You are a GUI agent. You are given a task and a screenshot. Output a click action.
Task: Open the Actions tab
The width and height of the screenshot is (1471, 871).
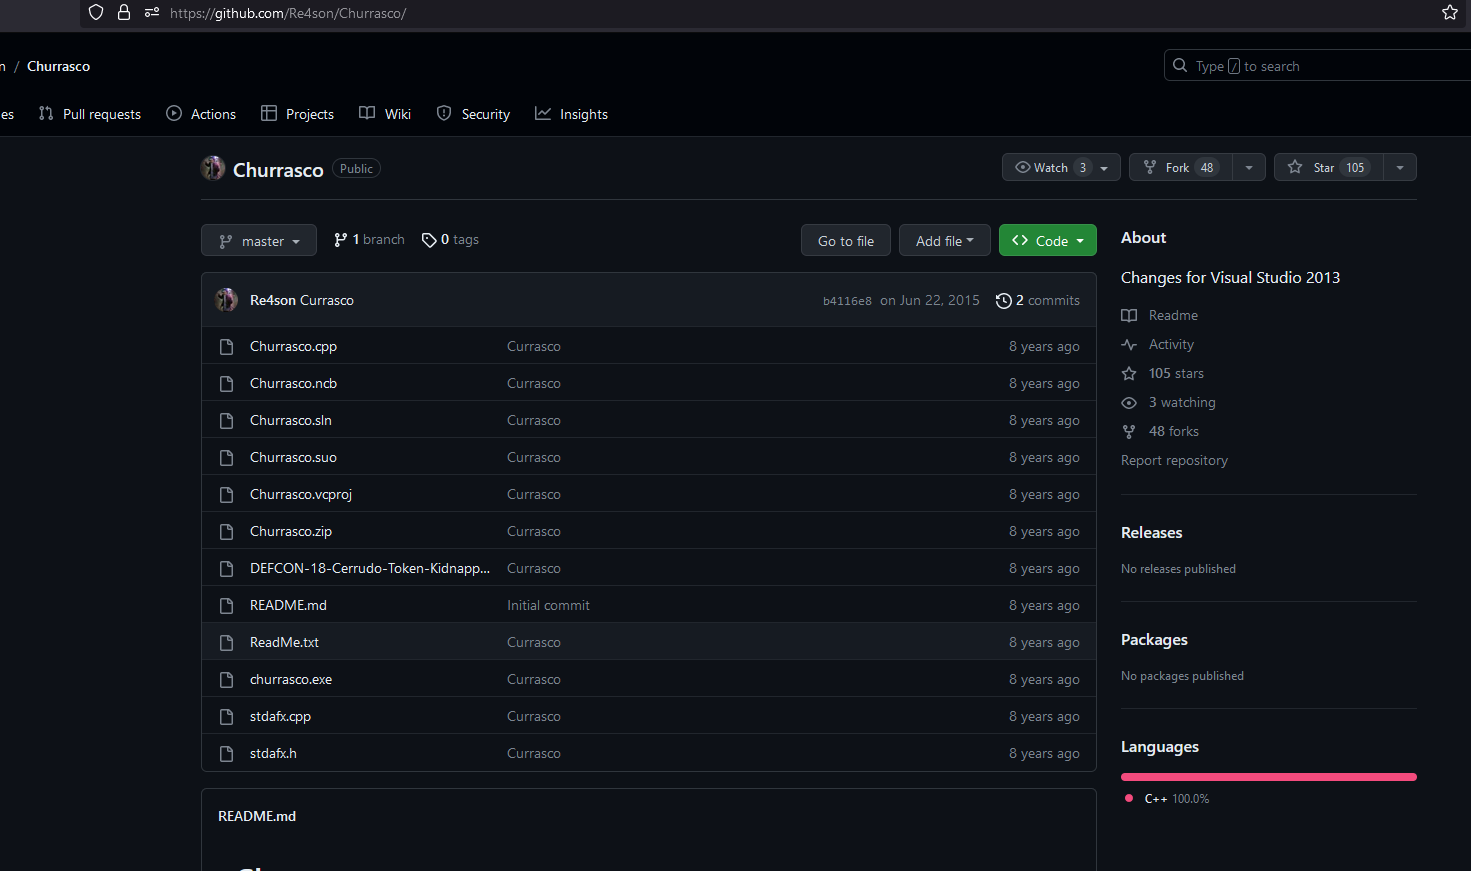[x=201, y=114]
